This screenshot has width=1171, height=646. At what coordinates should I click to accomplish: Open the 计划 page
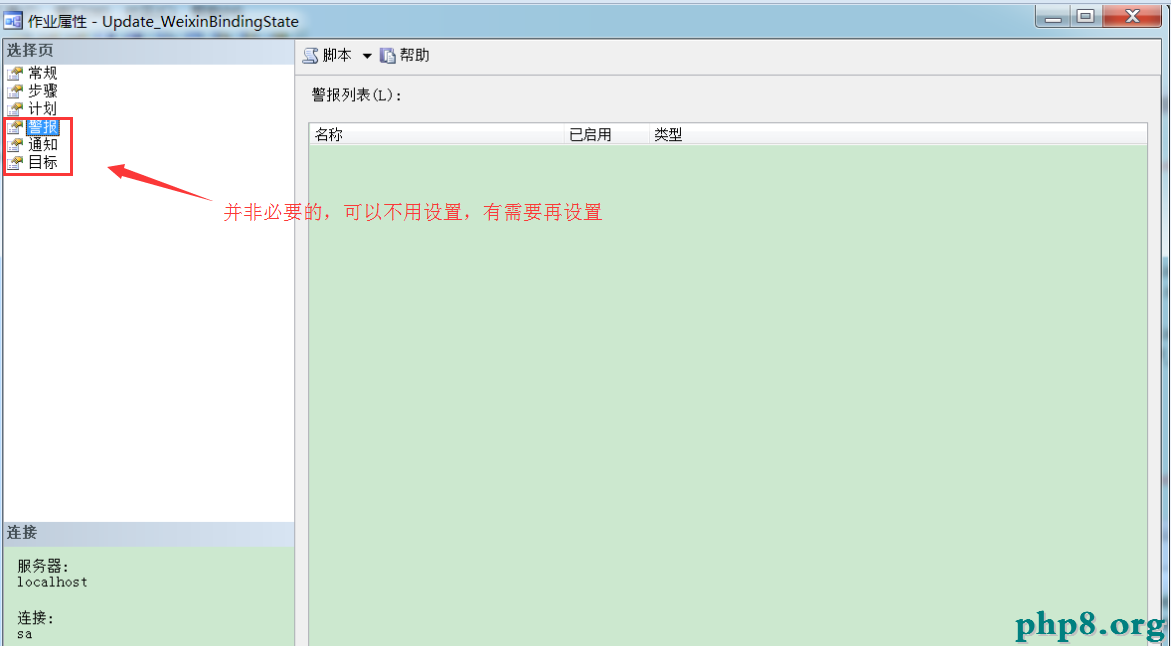click(x=43, y=109)
